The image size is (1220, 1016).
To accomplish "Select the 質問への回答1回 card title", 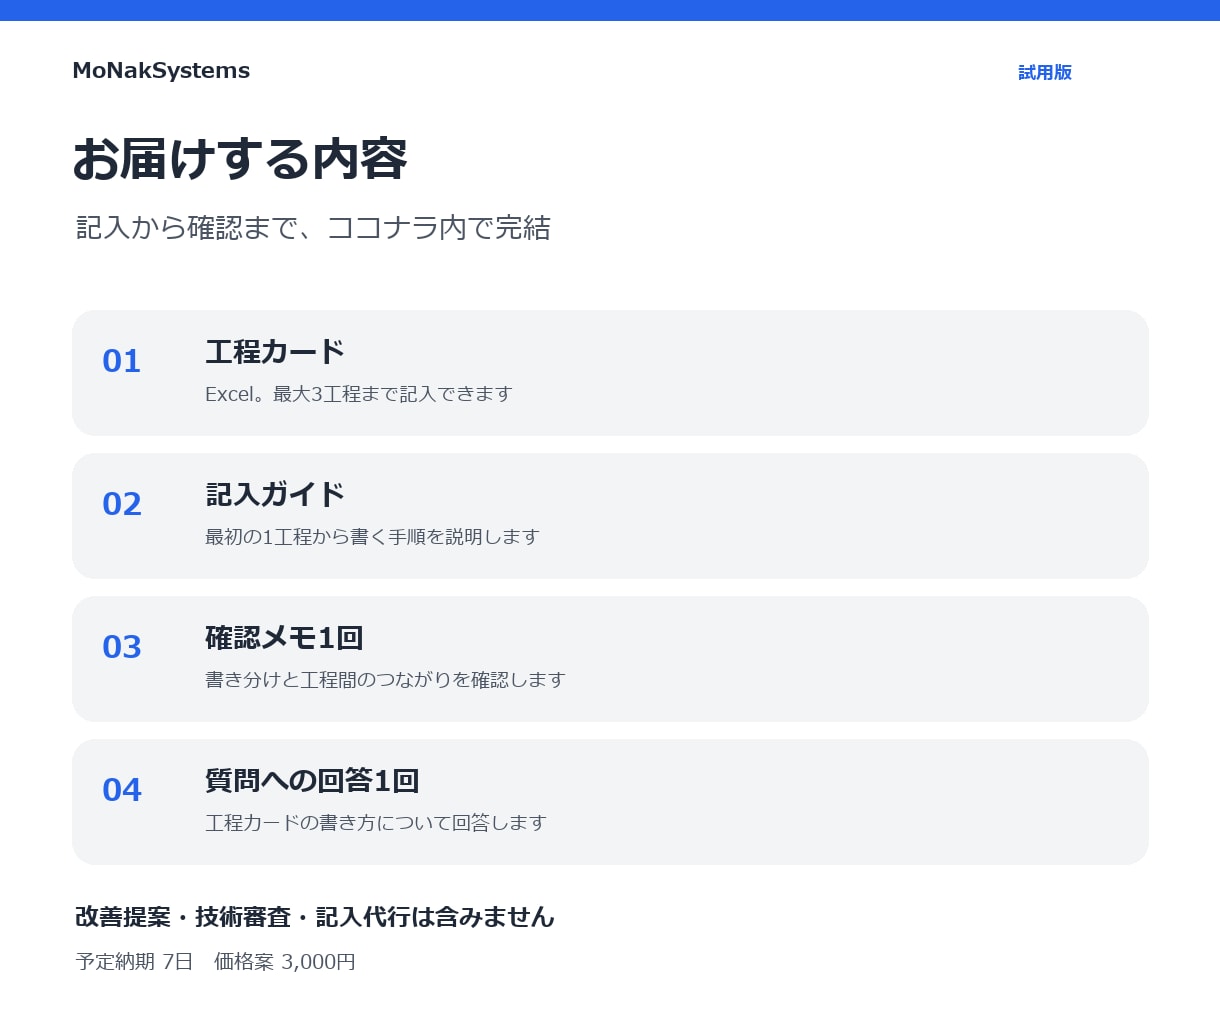I will pos(312,781).
